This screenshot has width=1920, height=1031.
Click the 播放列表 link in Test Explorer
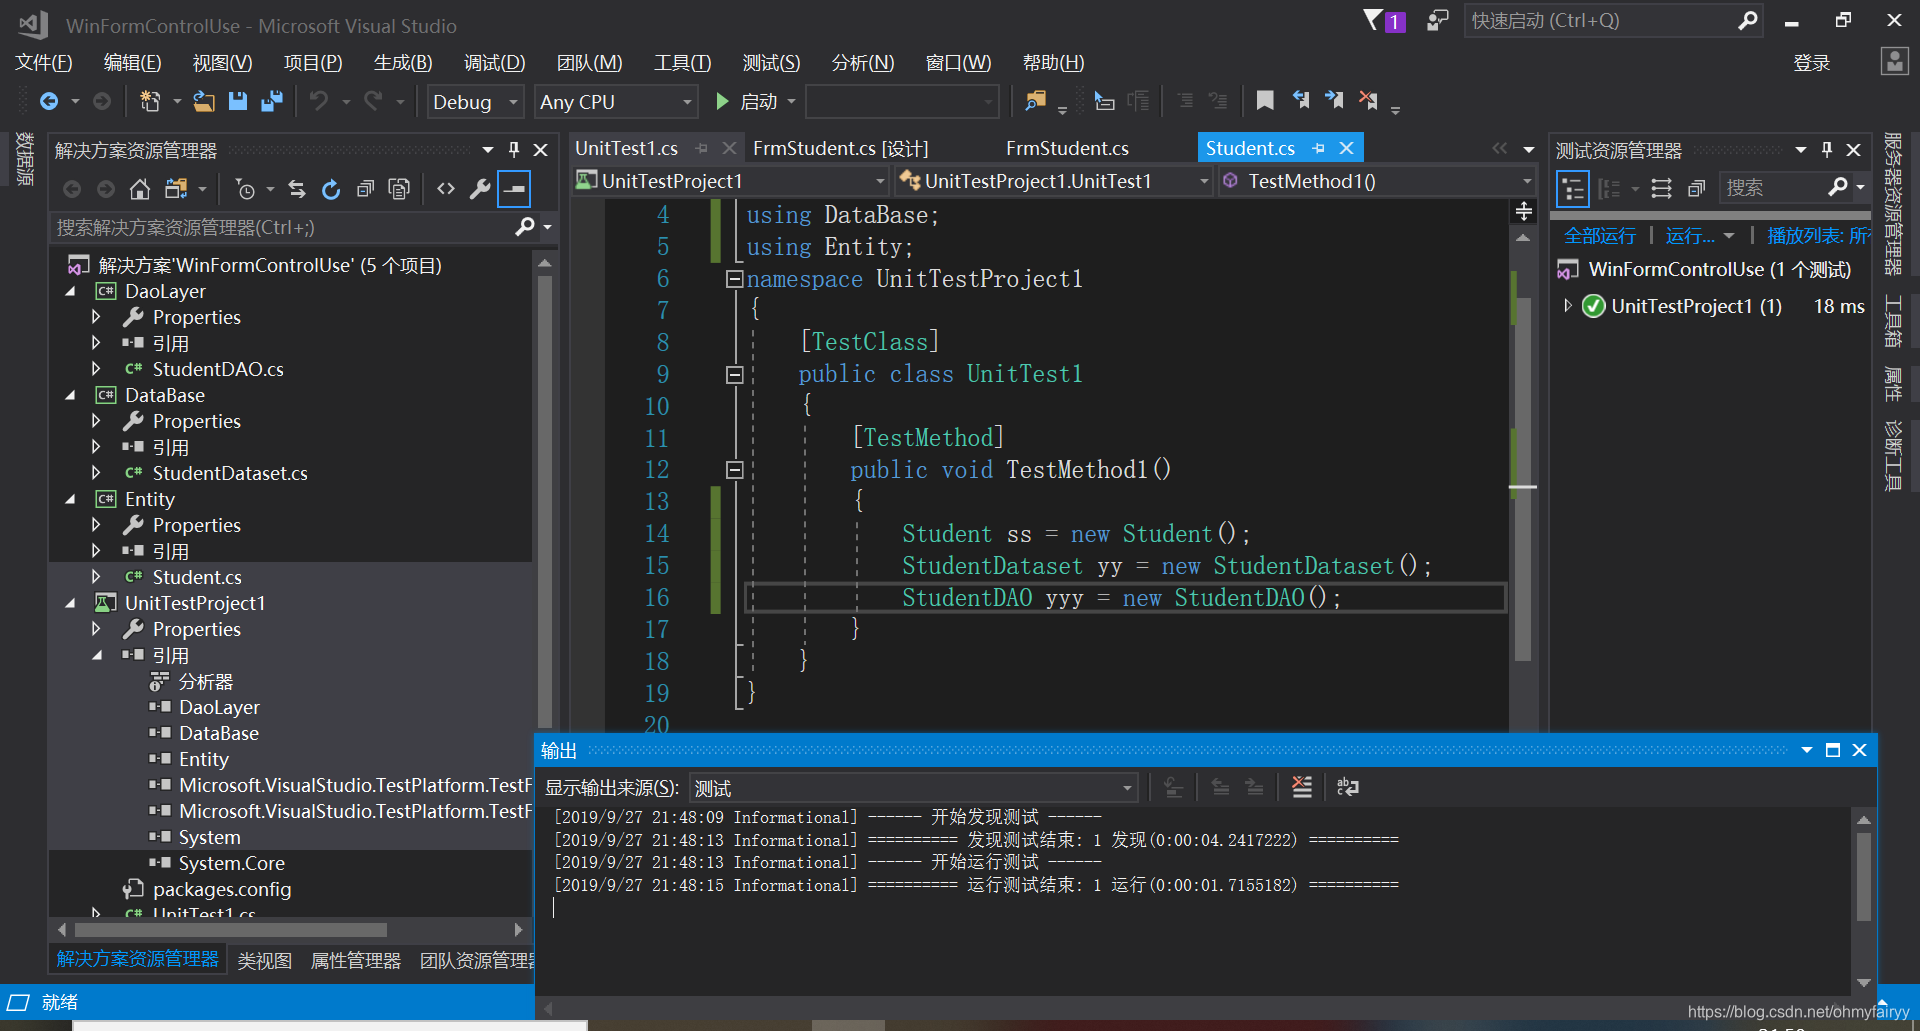point(1818,236)
